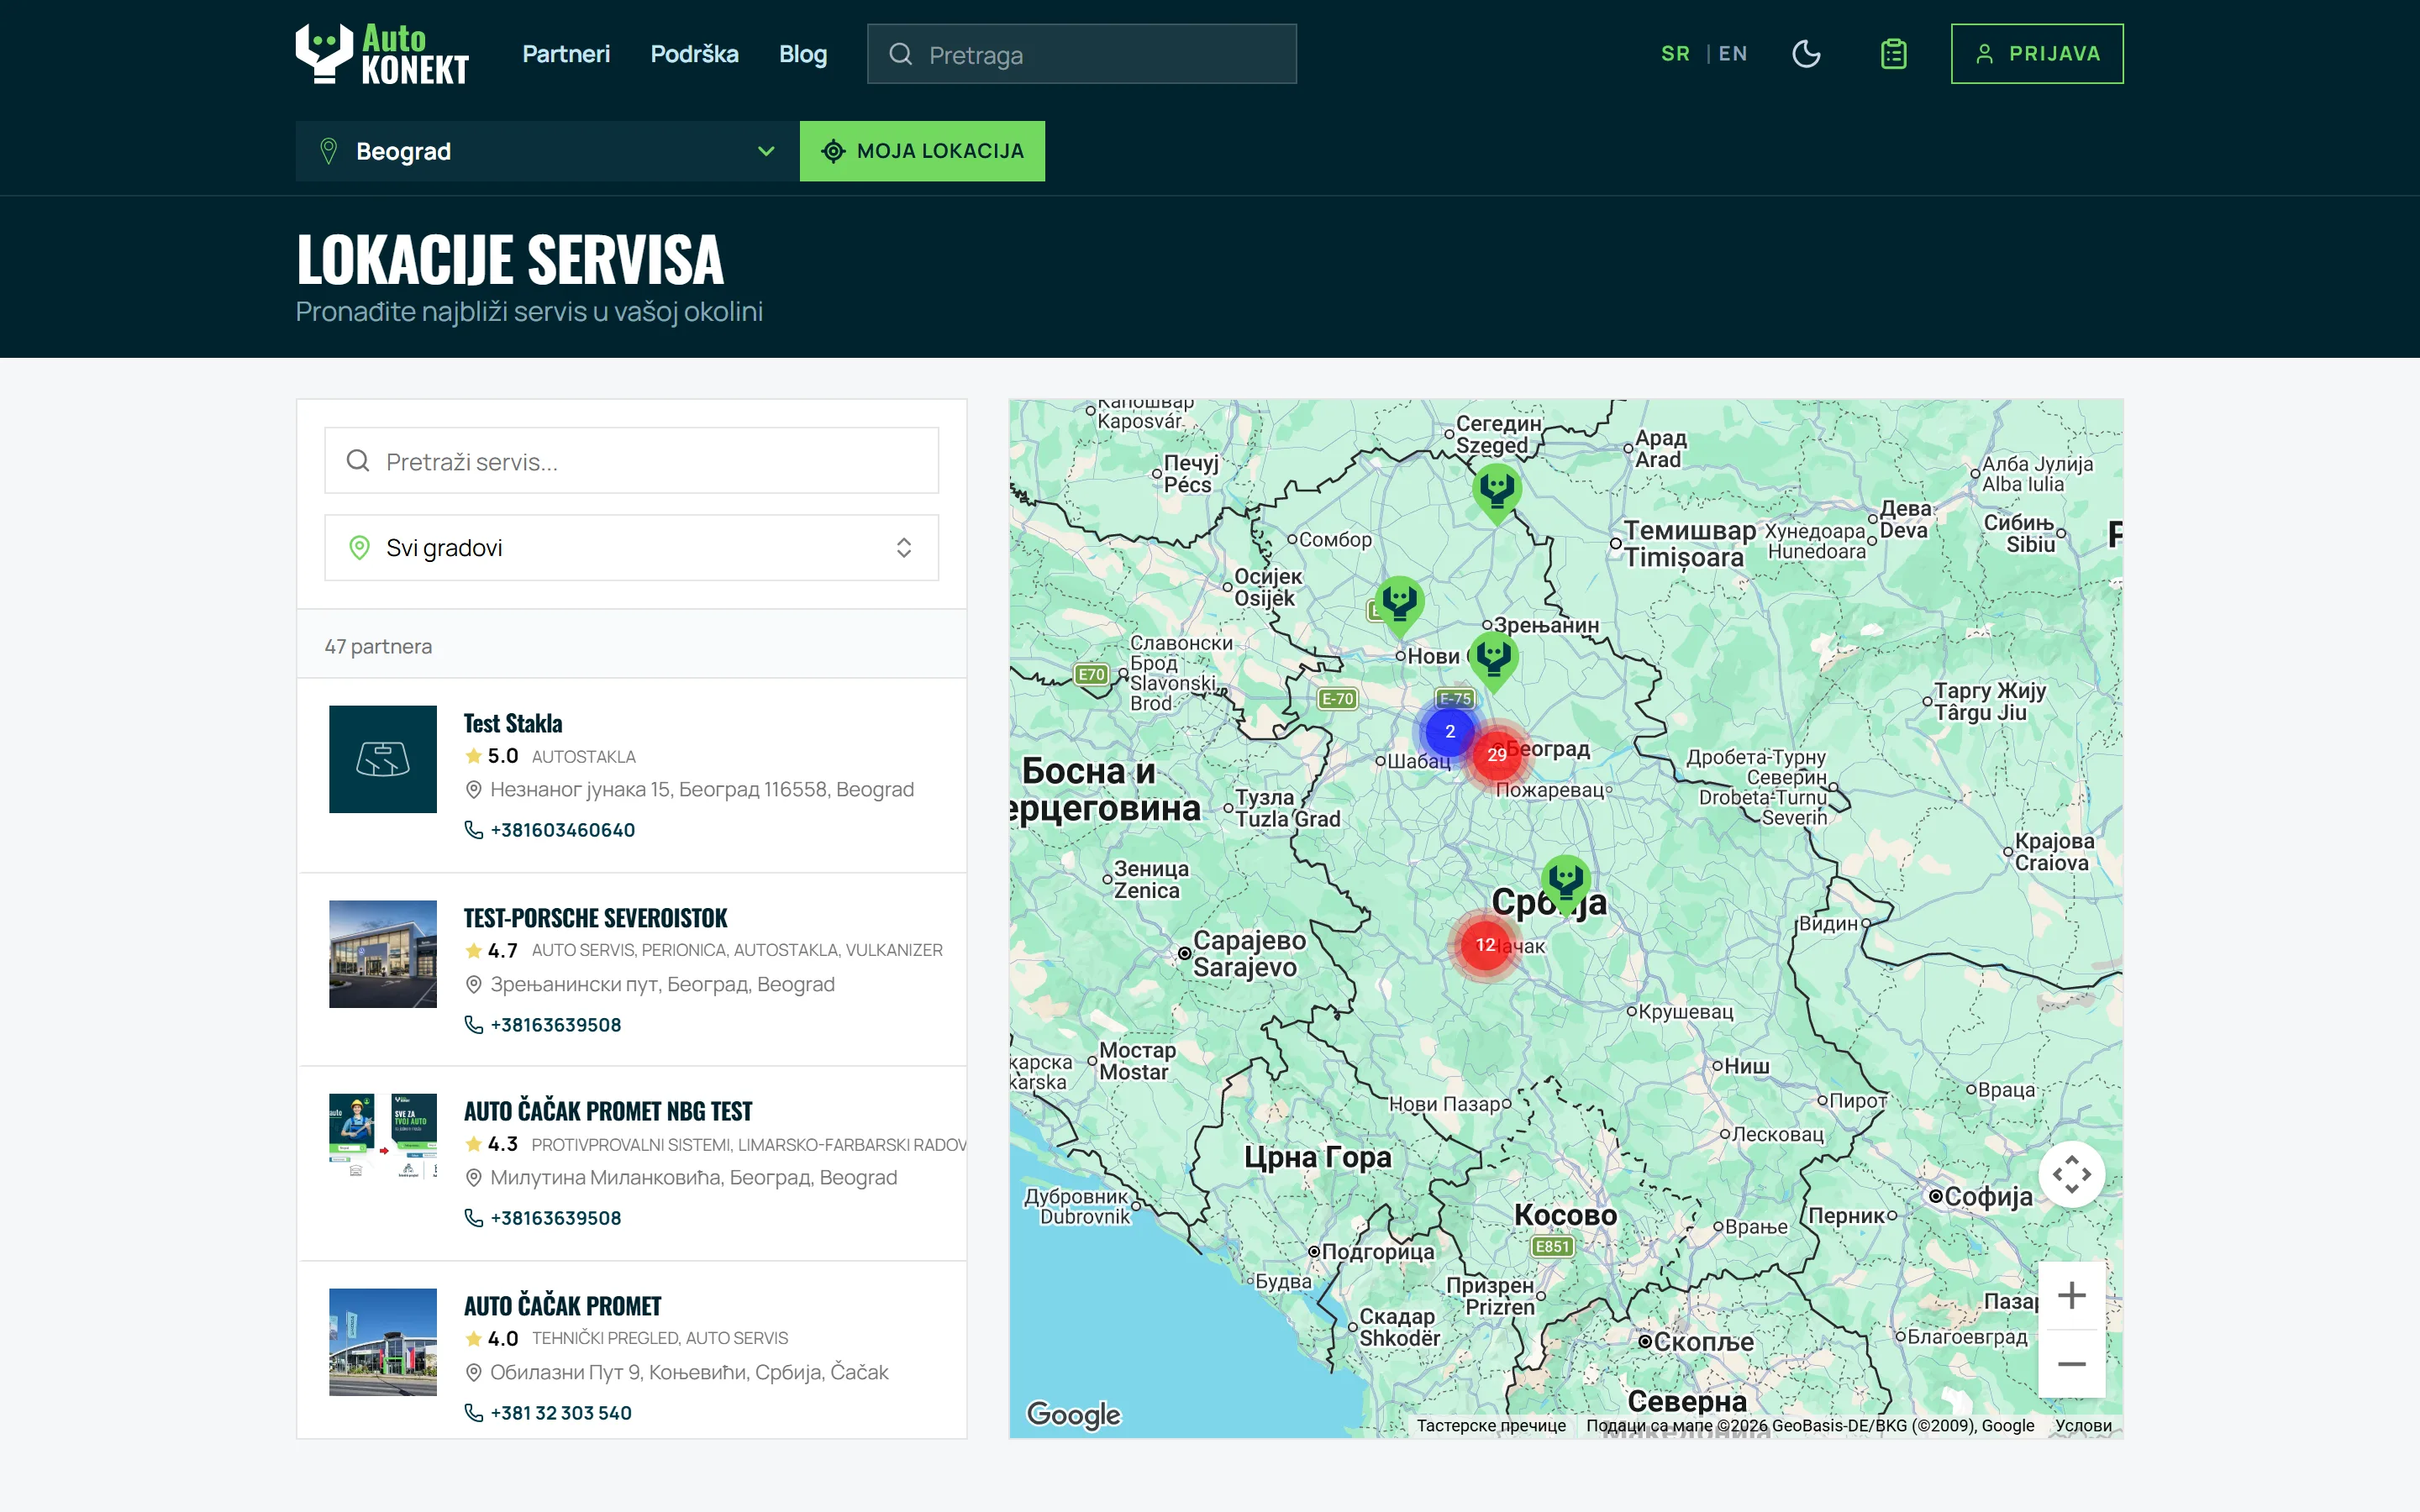Open the clipboard list icon in header
The height and width of the screenshot is (1512, 2420).
1893,54
